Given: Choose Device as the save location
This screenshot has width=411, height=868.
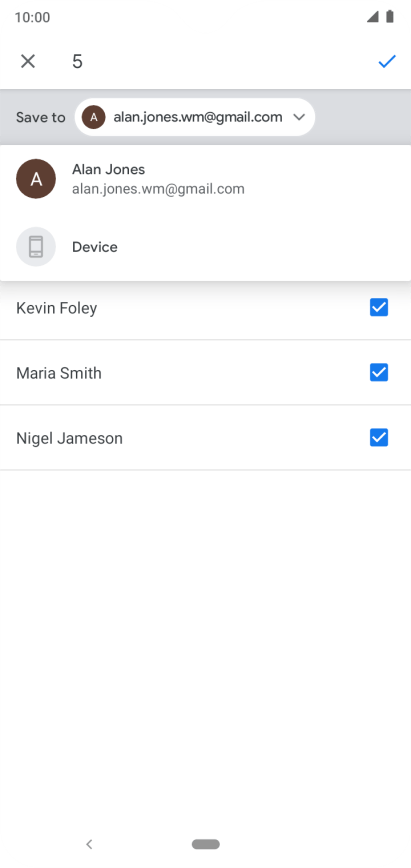Looking at the screenshot, I should (x=206, y=247).
